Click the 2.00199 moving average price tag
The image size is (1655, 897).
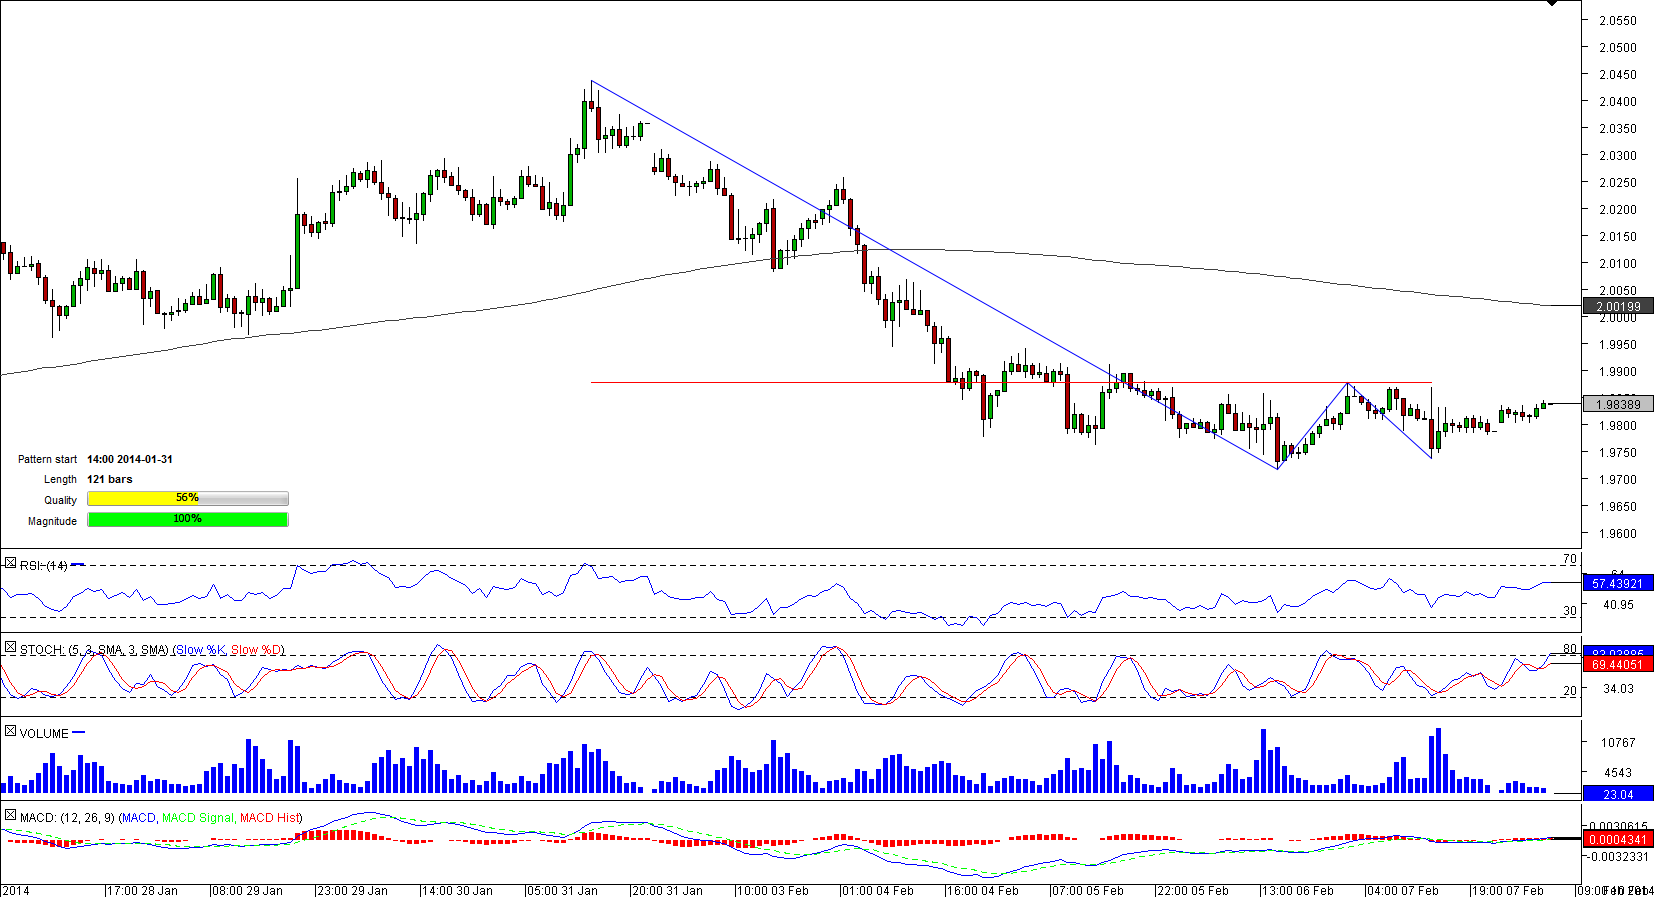[x=1617, y=307]
